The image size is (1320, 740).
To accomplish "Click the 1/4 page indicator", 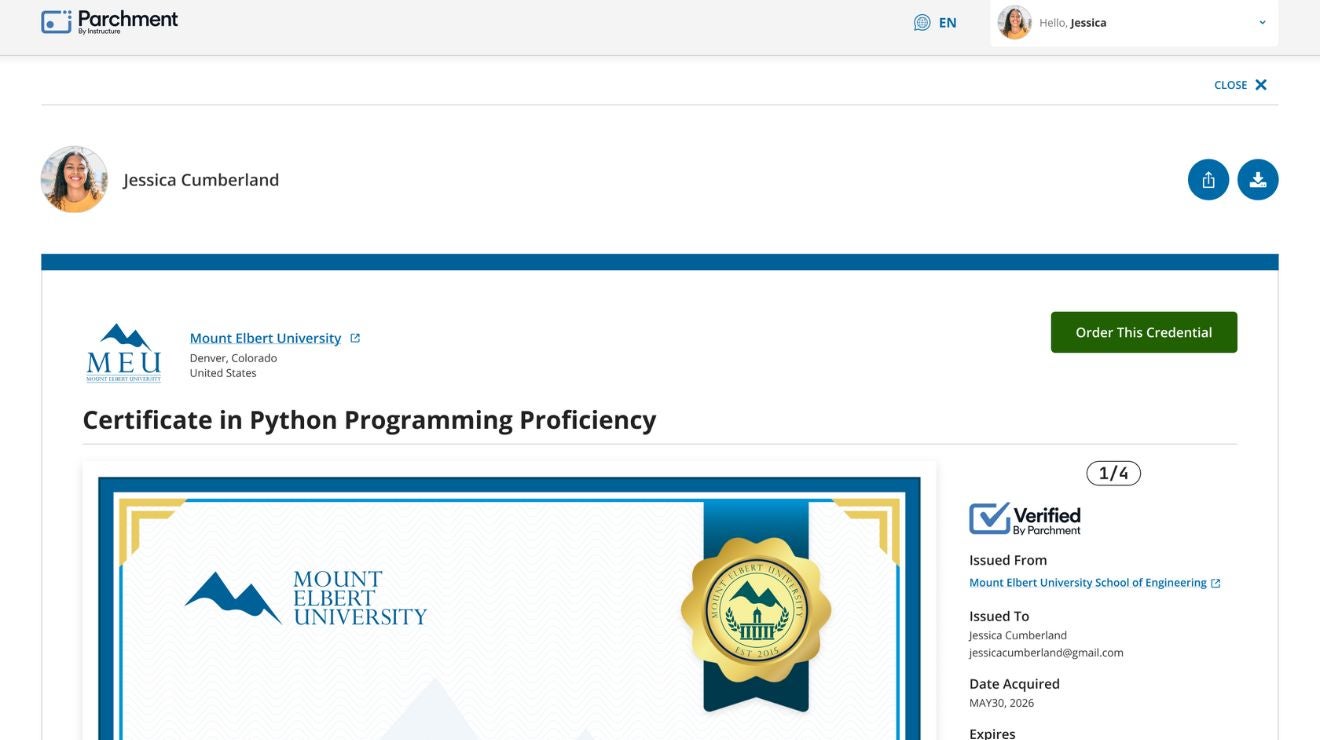I will pos(1113,473).
